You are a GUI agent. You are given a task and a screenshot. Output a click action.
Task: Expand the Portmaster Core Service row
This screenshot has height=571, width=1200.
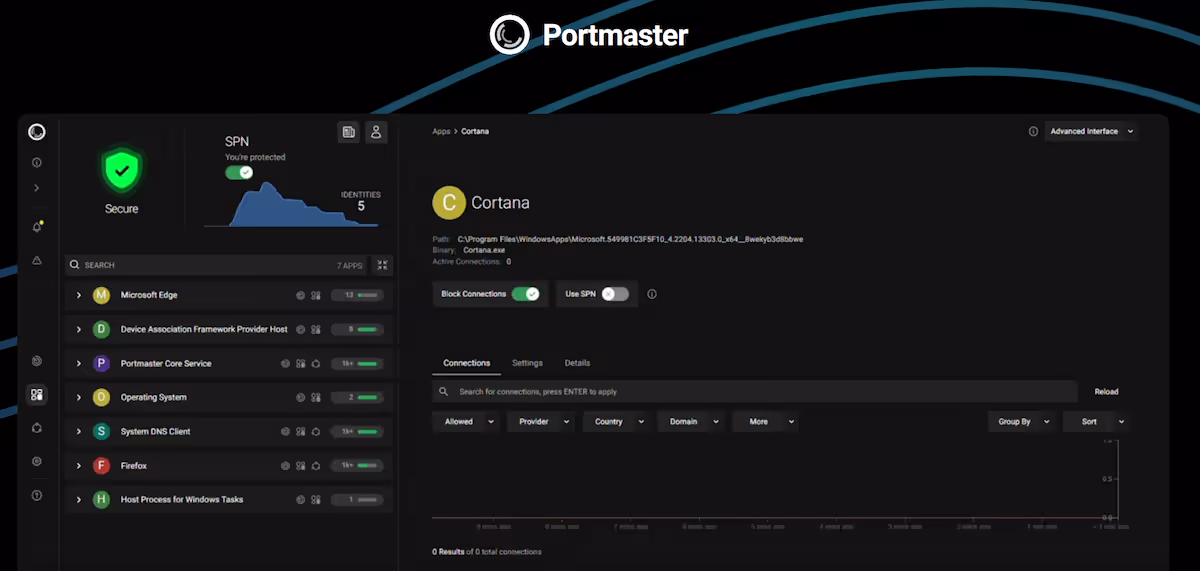pos(79,364)
